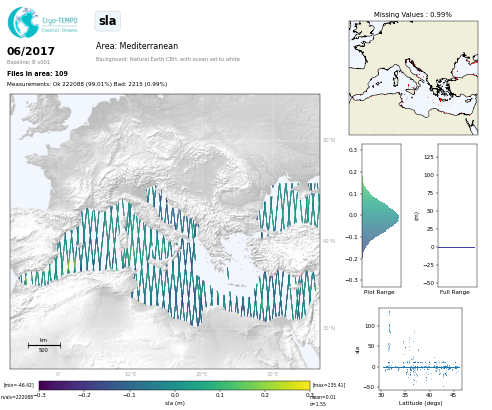Click the Missing Values map thumbnail

point(413,78)
